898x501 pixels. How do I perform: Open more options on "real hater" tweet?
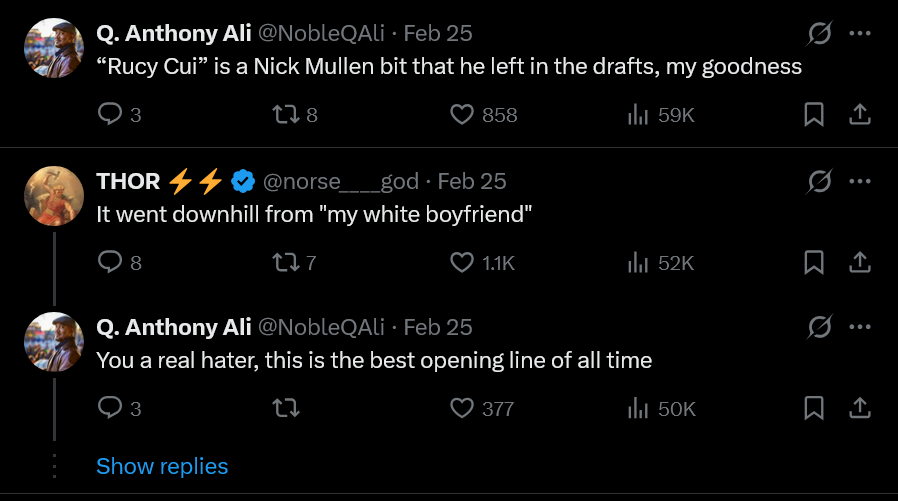860,327
